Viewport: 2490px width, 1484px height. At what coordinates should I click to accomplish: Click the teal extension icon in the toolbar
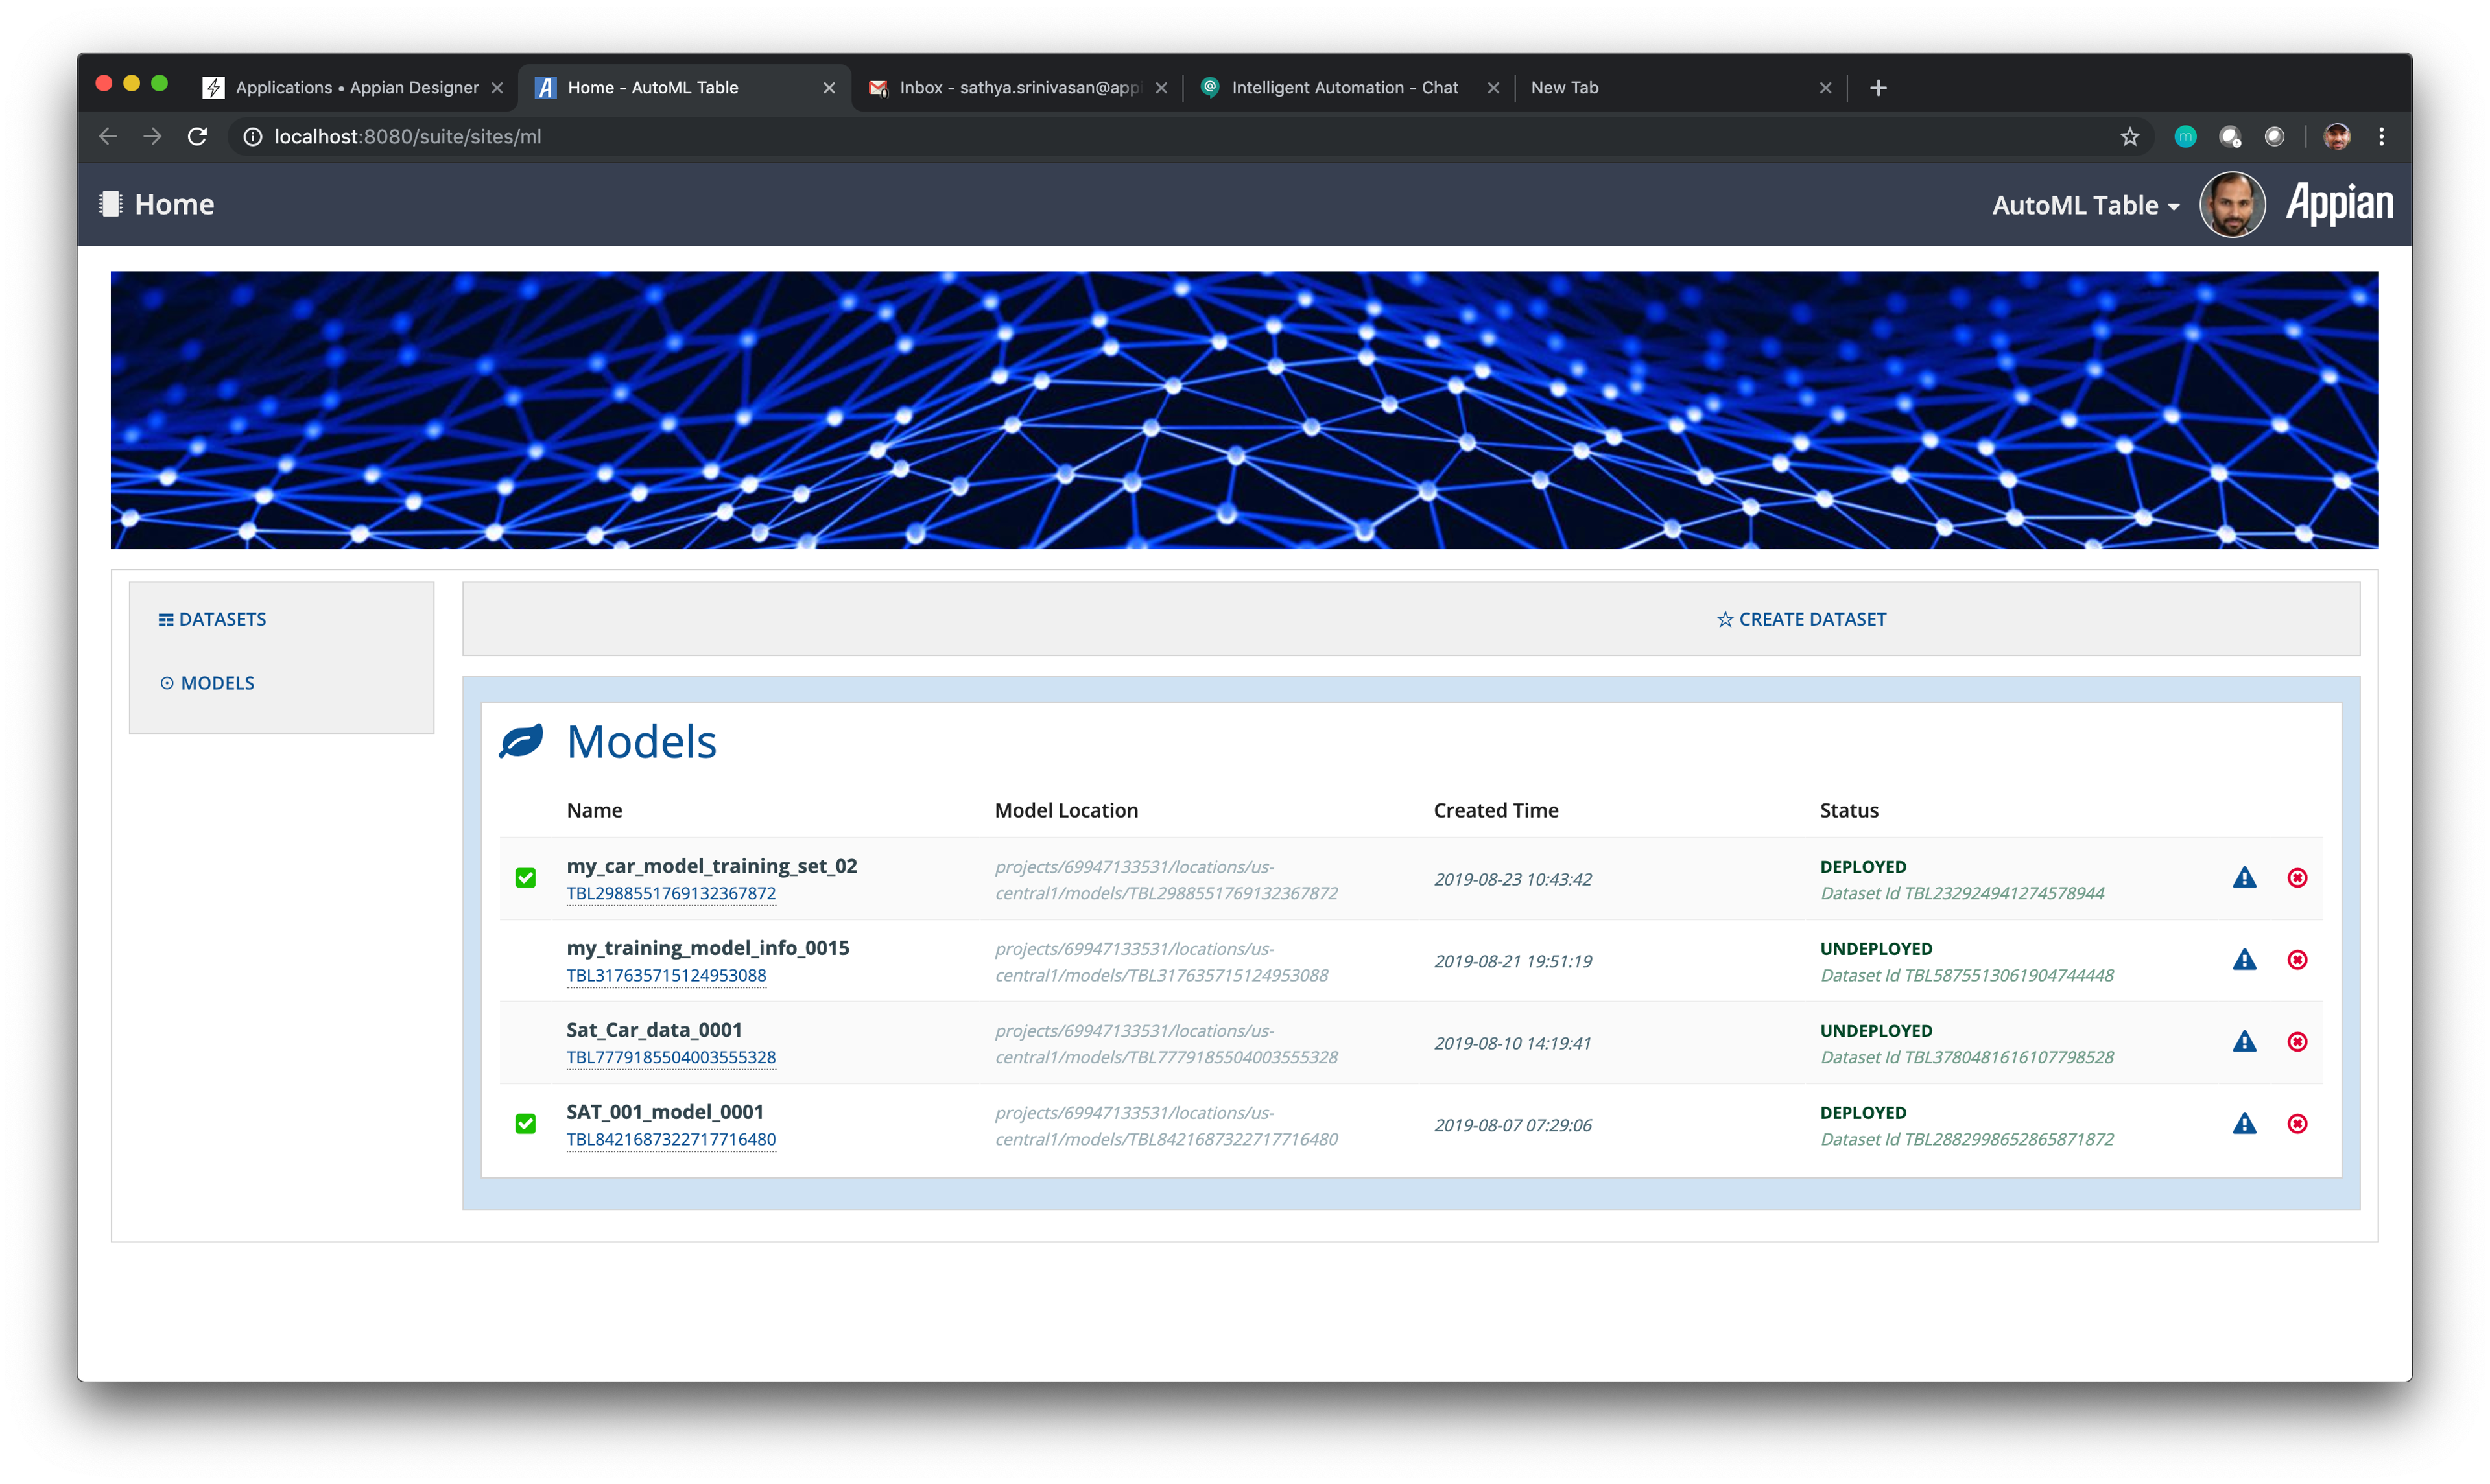tap(2185, 137)
